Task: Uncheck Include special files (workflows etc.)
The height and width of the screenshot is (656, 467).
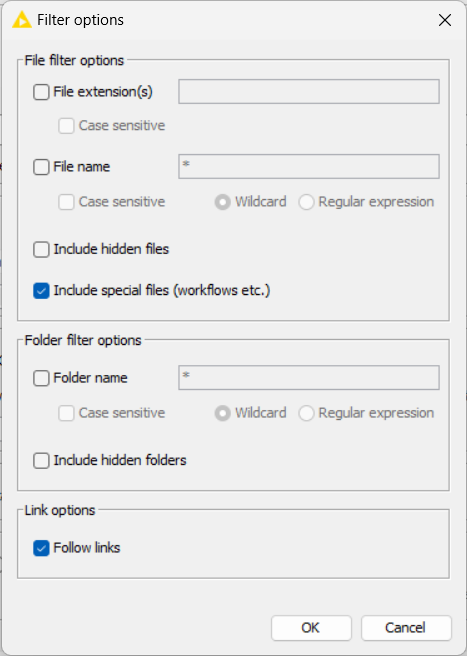Action: (41, 291)
